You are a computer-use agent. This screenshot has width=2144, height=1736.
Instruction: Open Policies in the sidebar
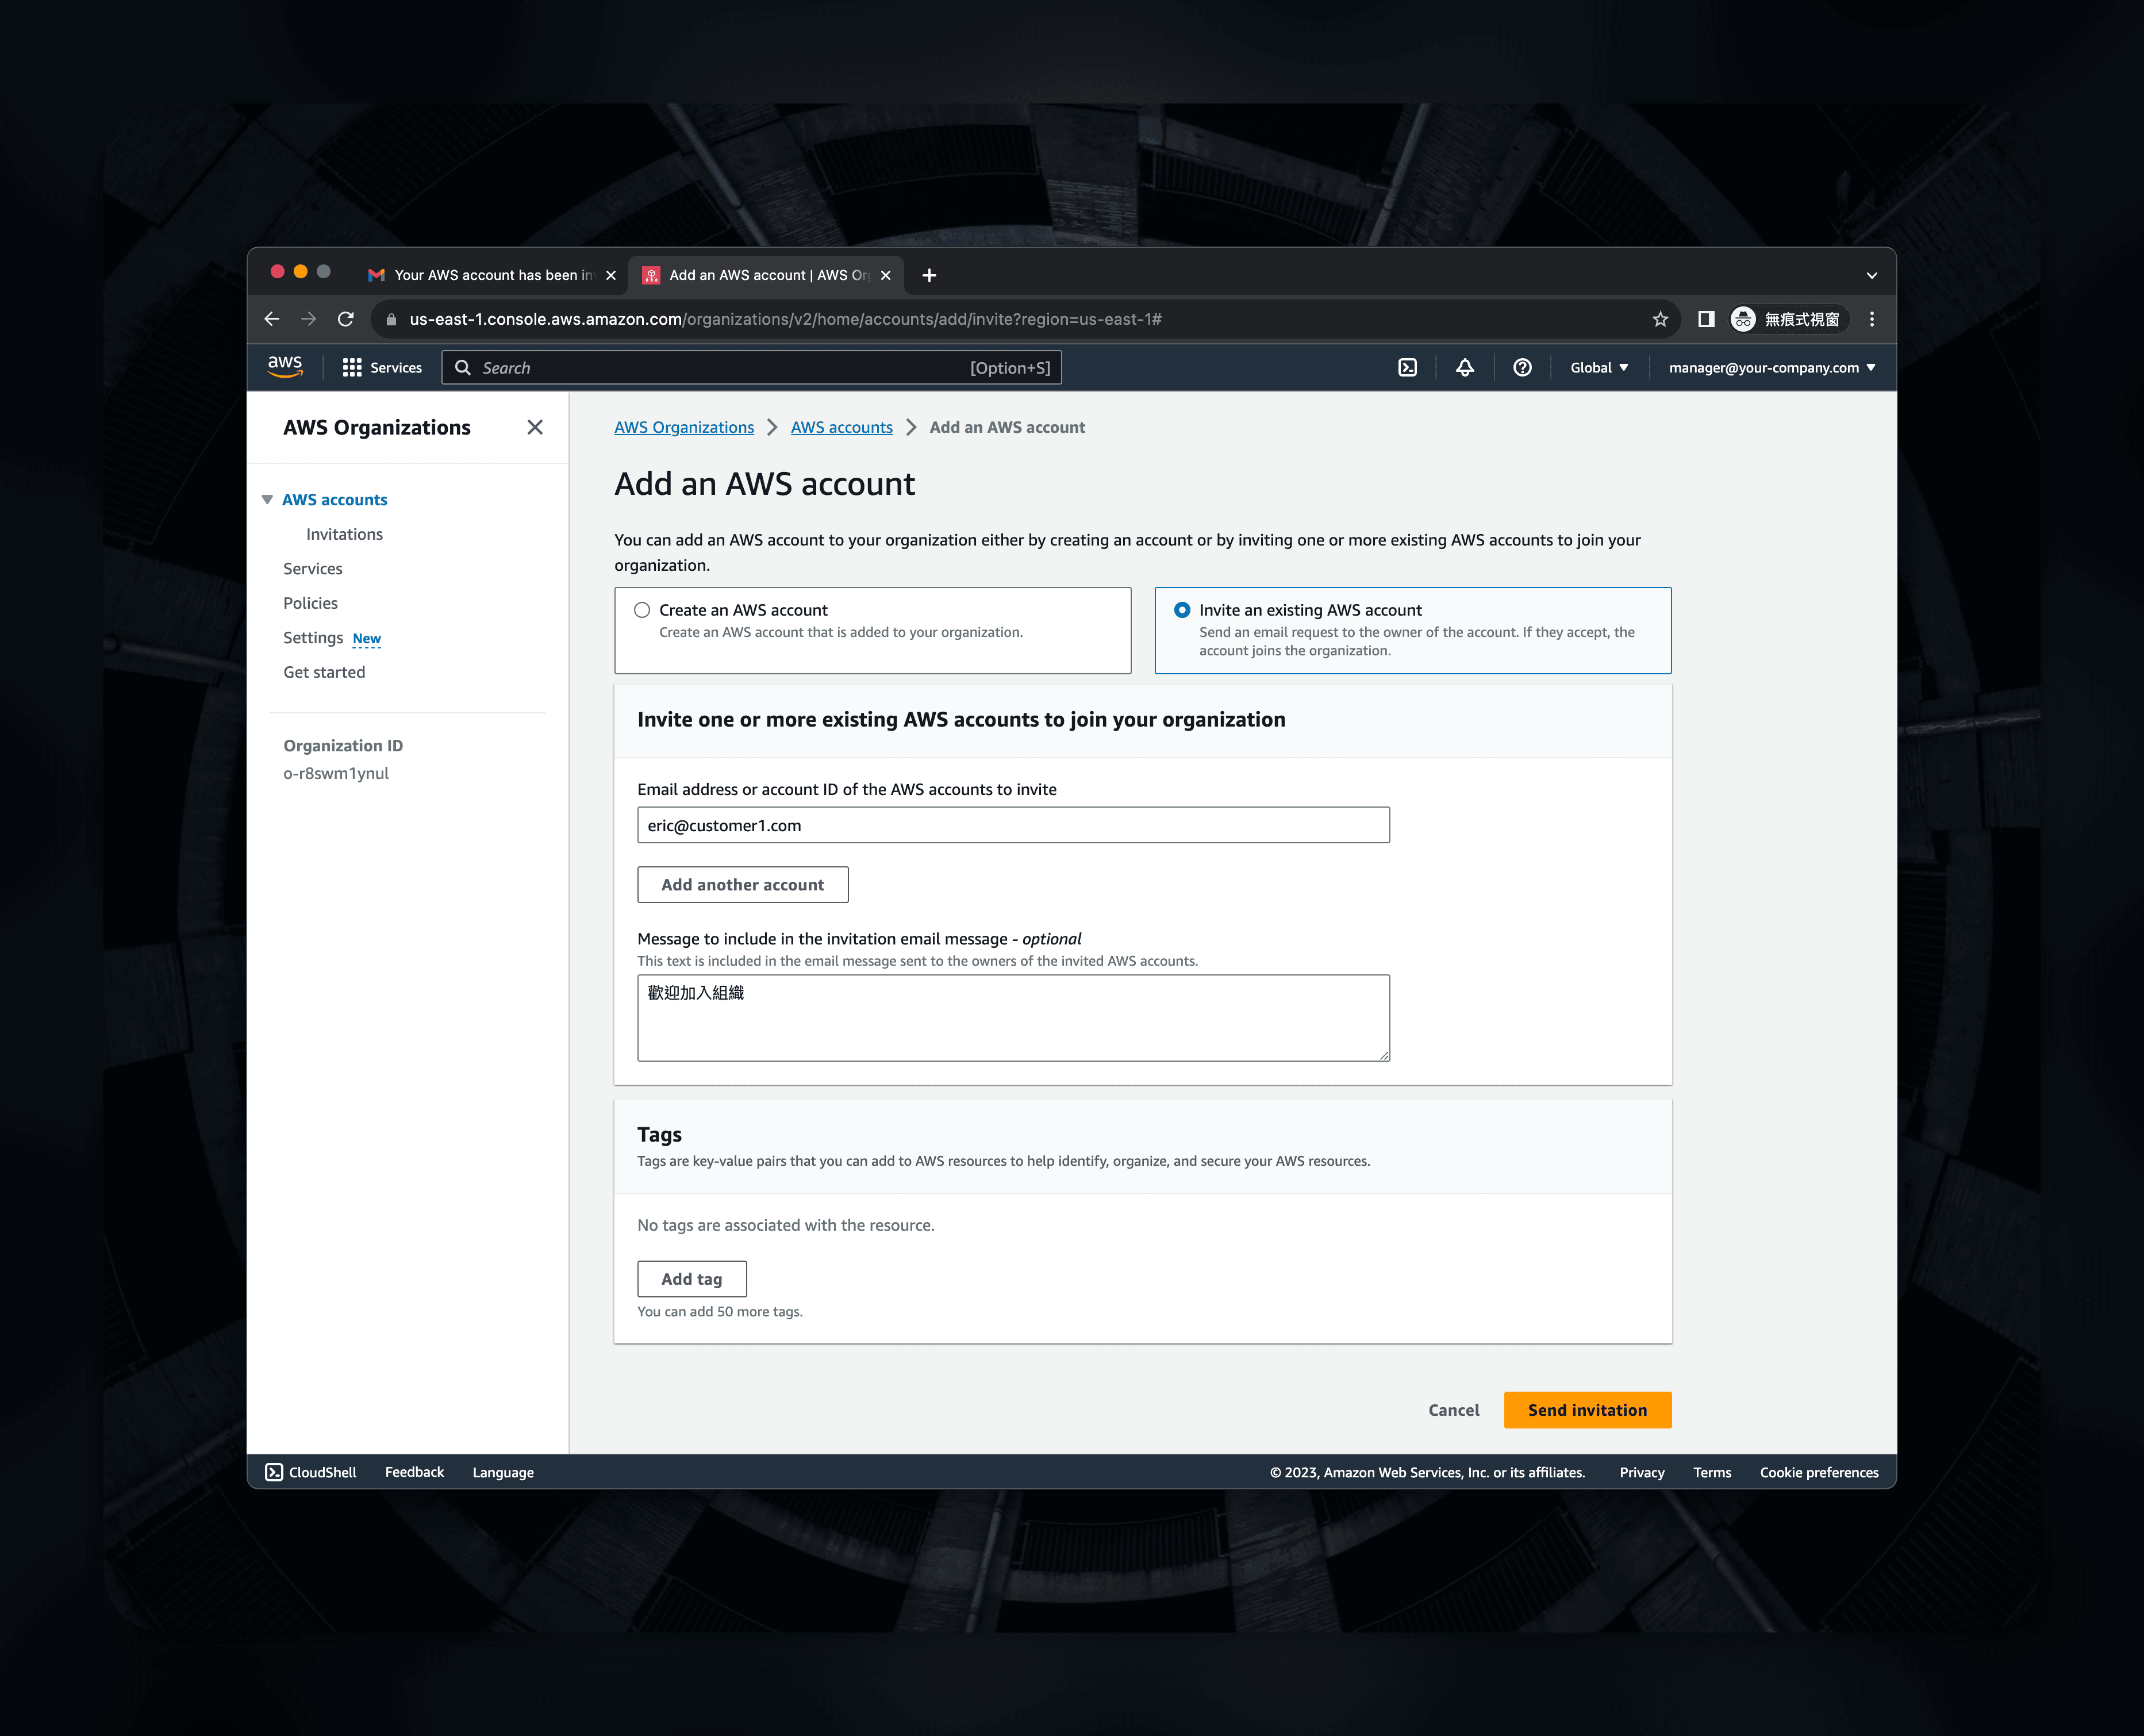[x=310, y=603]
